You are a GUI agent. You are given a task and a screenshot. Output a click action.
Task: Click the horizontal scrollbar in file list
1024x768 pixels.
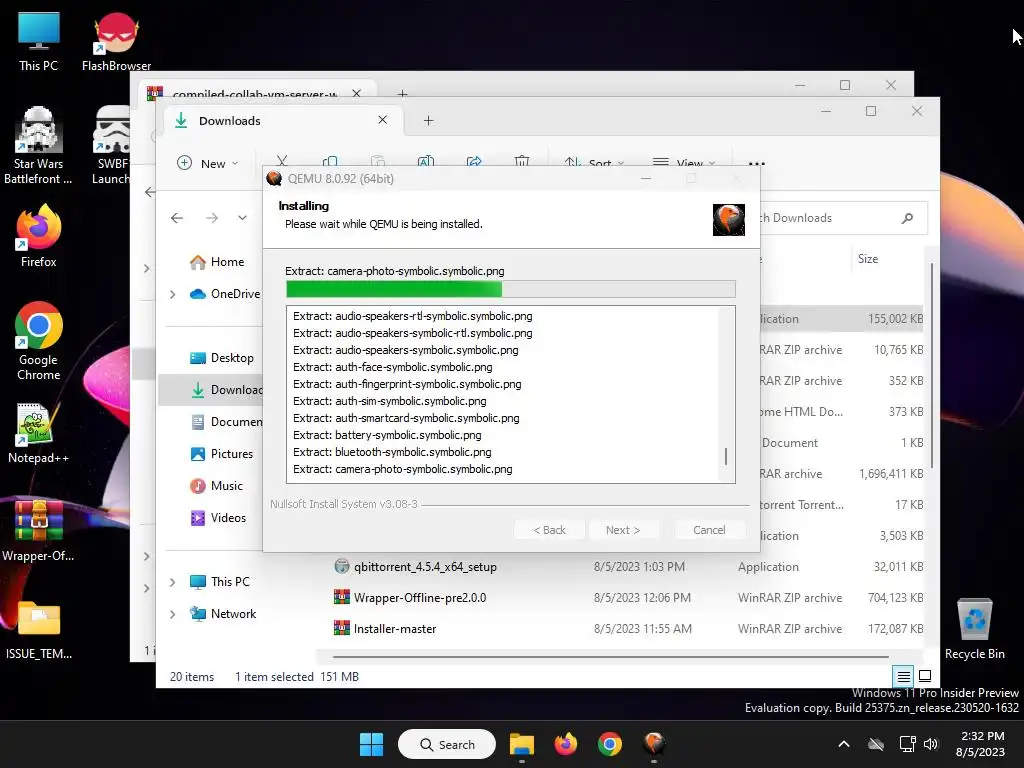point(610,656)
